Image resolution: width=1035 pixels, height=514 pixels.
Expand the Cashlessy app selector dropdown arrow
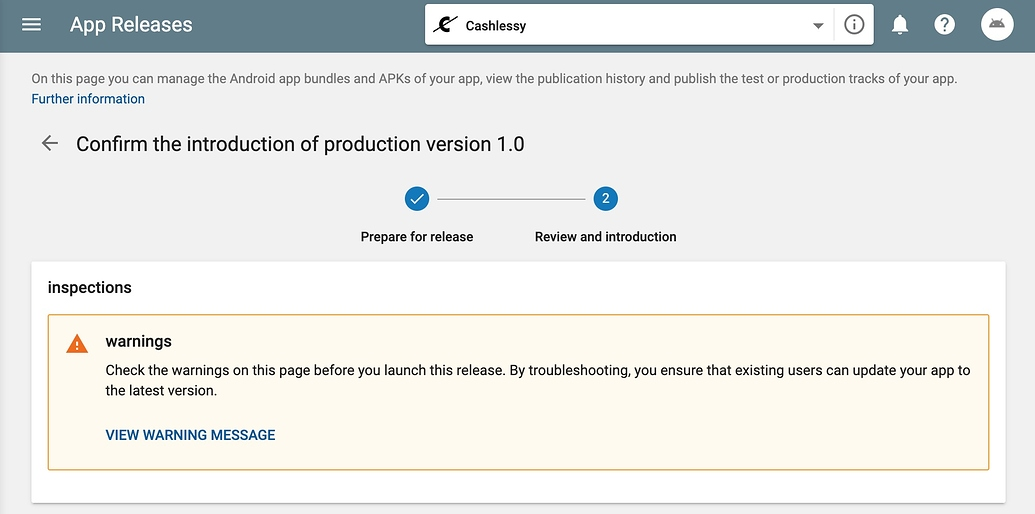[x=818, y=26]
